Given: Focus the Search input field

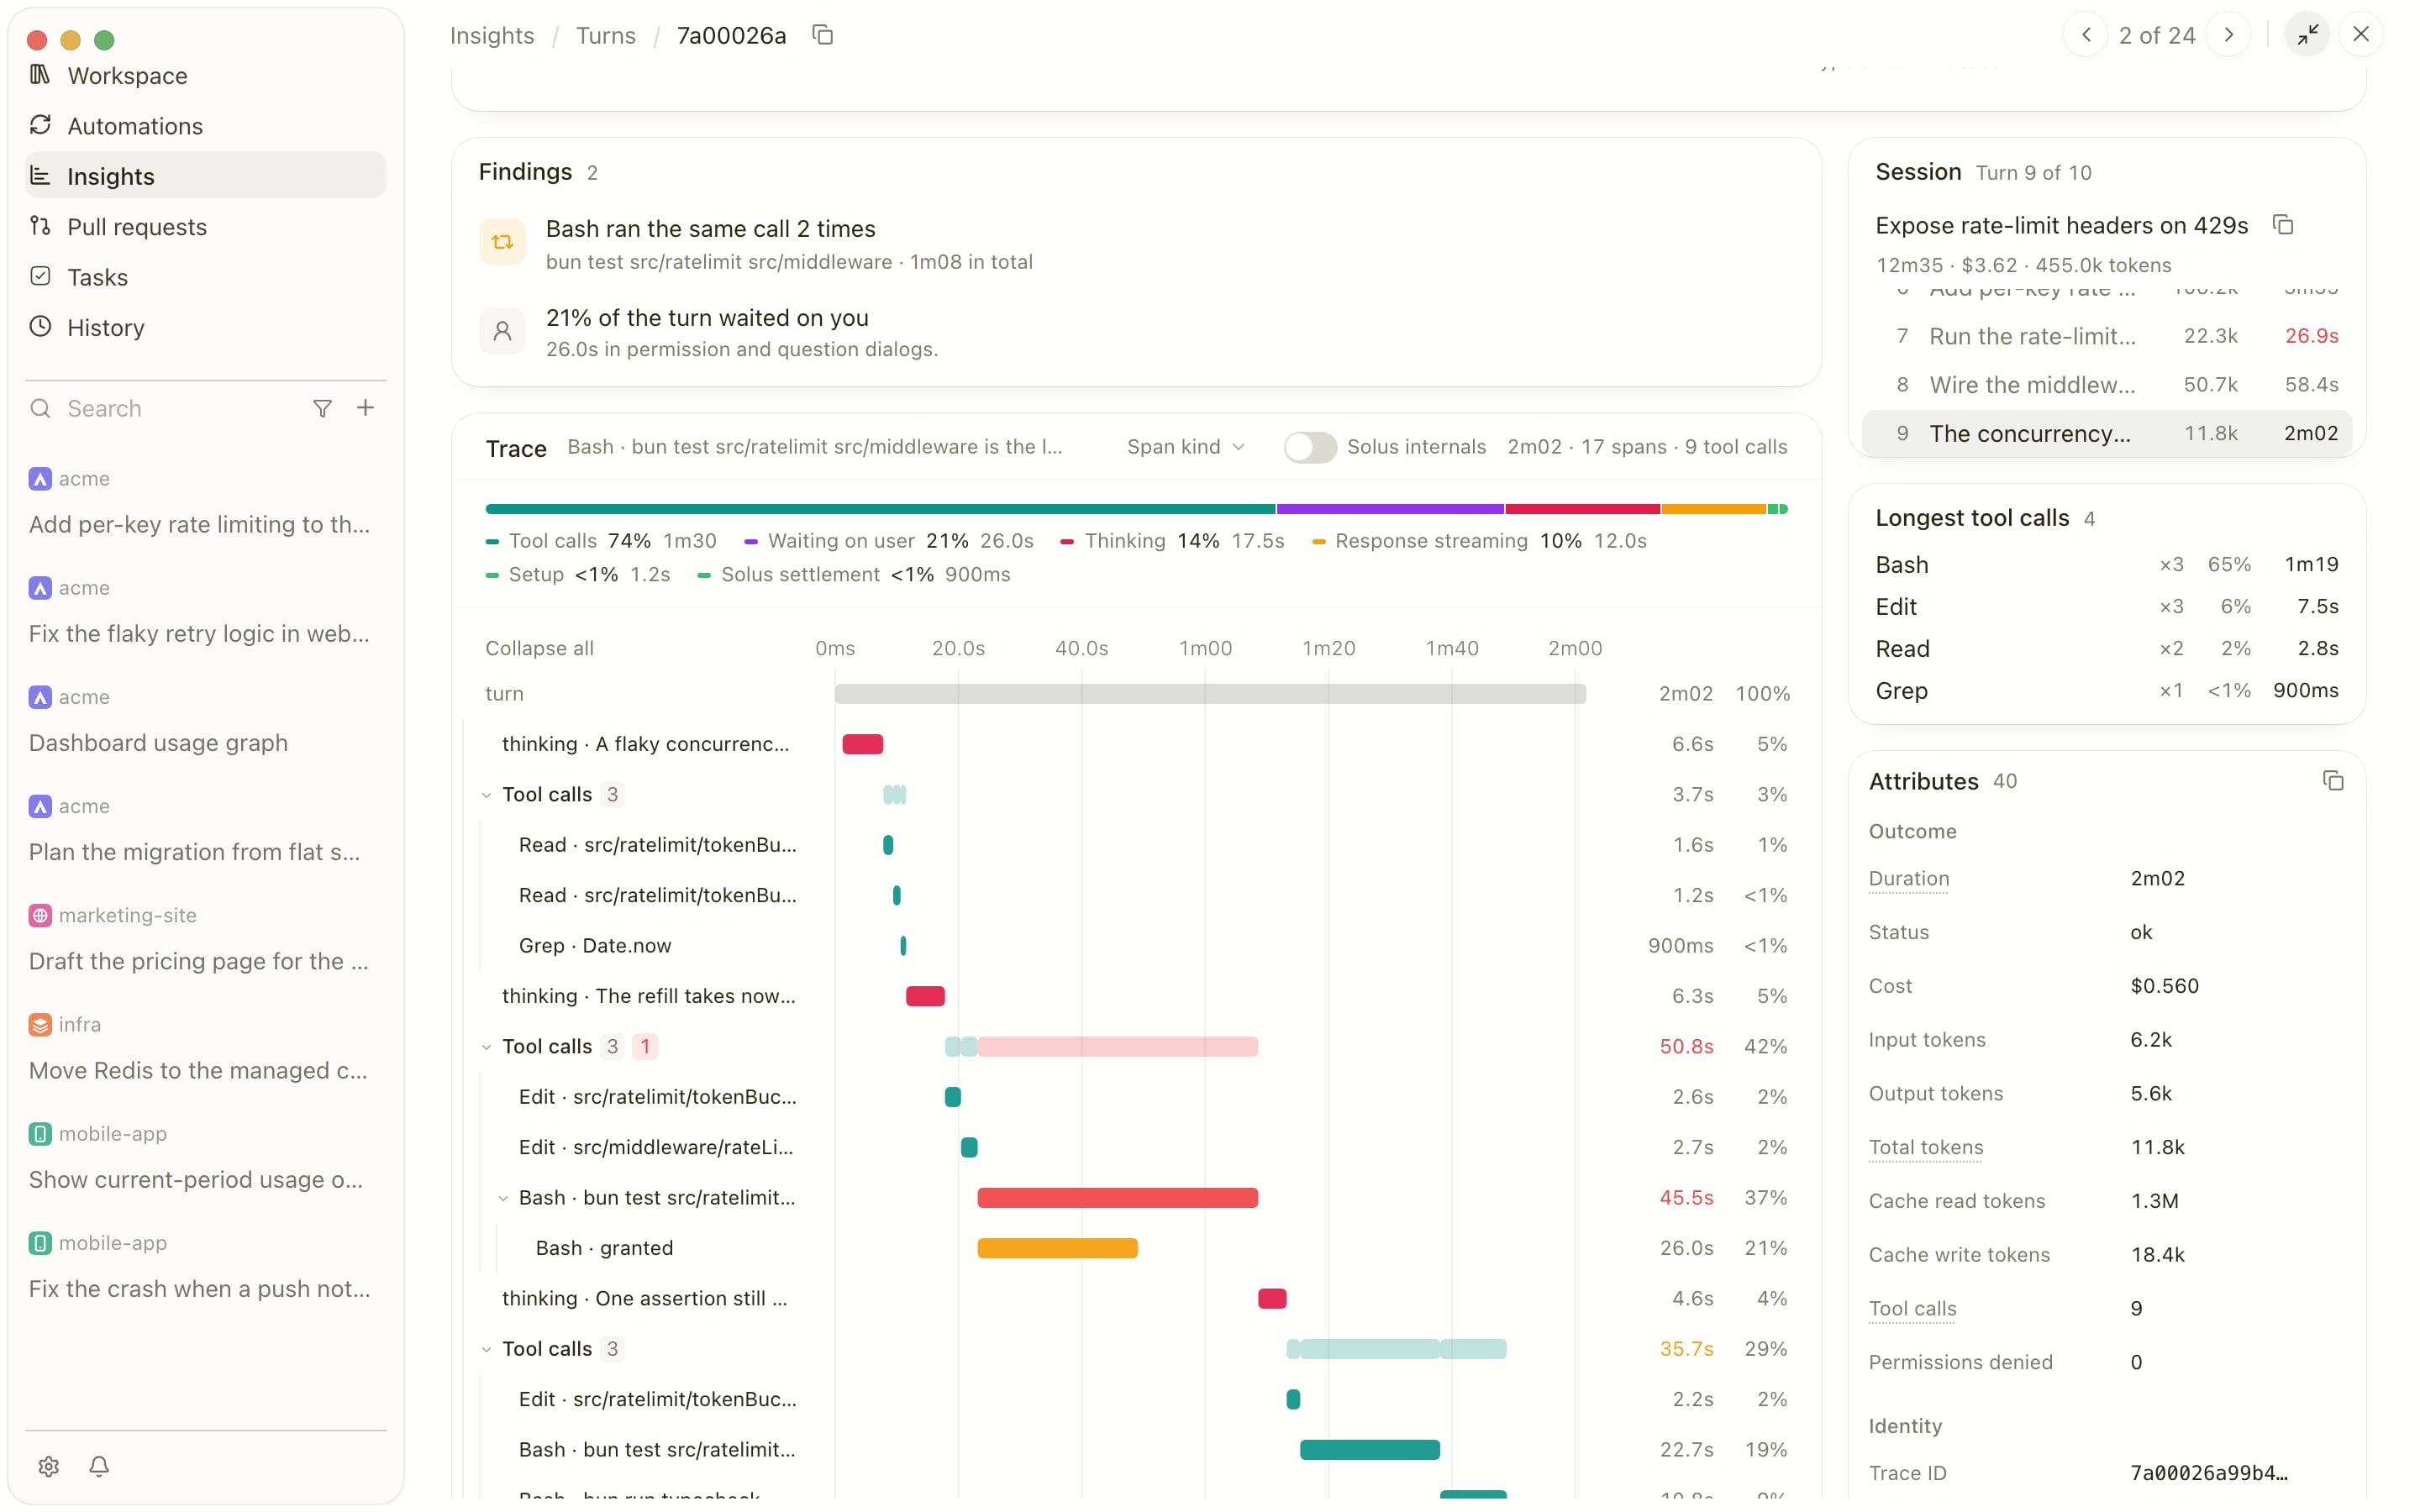Looking at the screenshot, I should click(x=180, y=408).
